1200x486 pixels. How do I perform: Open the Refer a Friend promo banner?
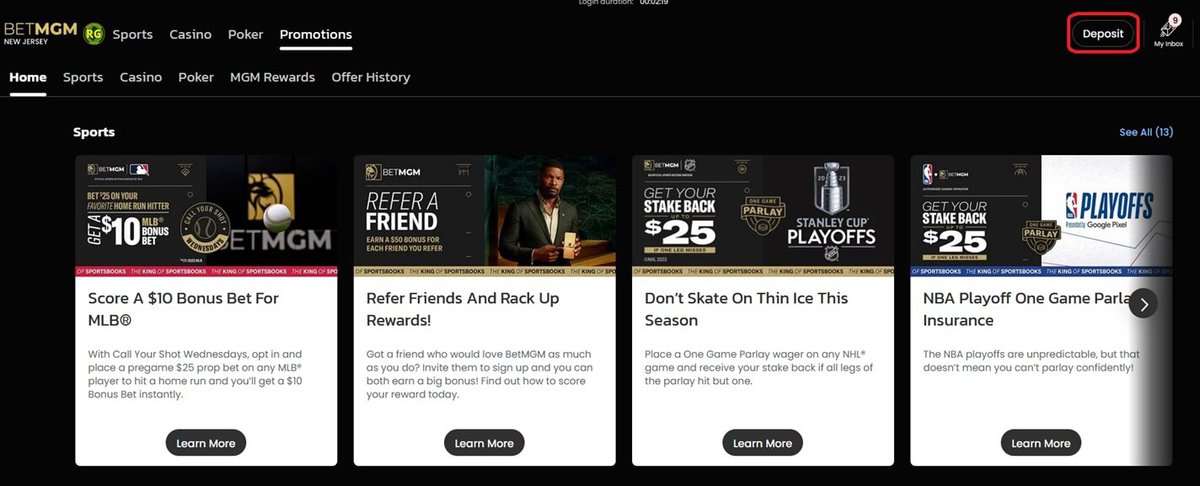(485, 215)
